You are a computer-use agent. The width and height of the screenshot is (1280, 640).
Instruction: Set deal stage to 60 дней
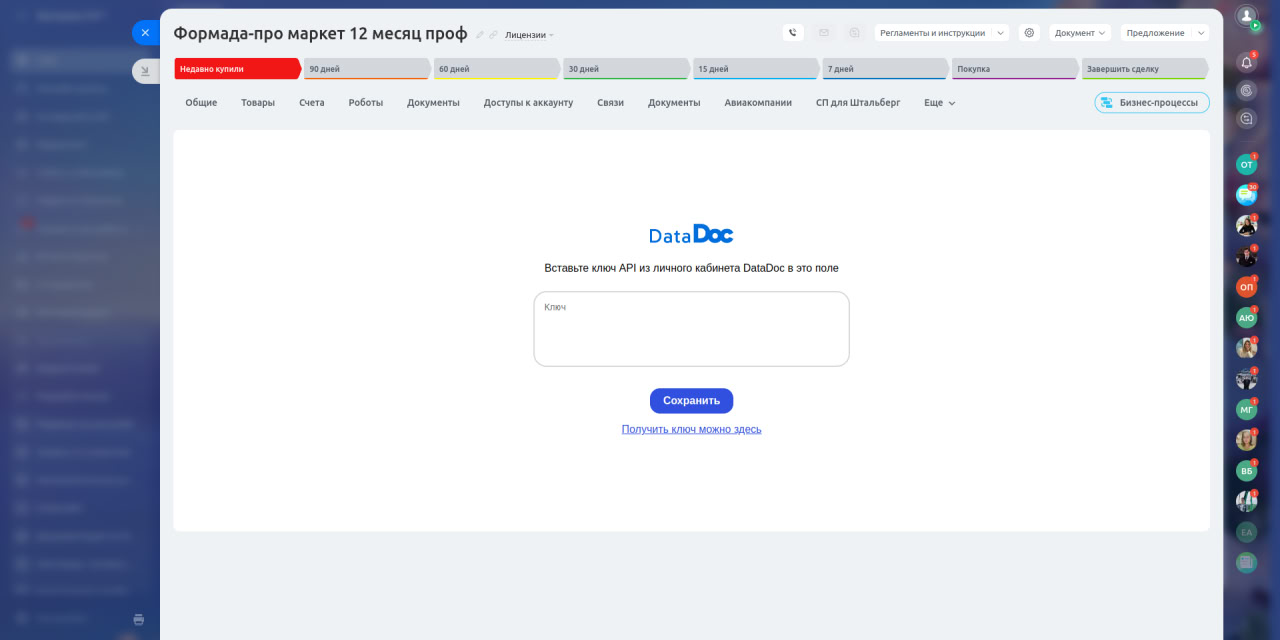(x=497, y=69)
